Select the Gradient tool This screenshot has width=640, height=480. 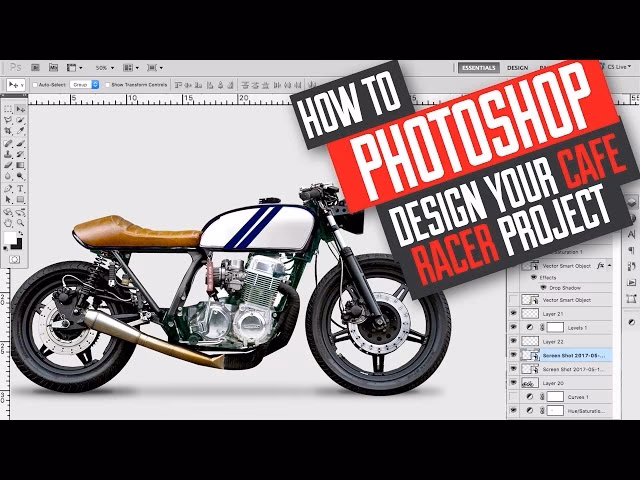20,165
